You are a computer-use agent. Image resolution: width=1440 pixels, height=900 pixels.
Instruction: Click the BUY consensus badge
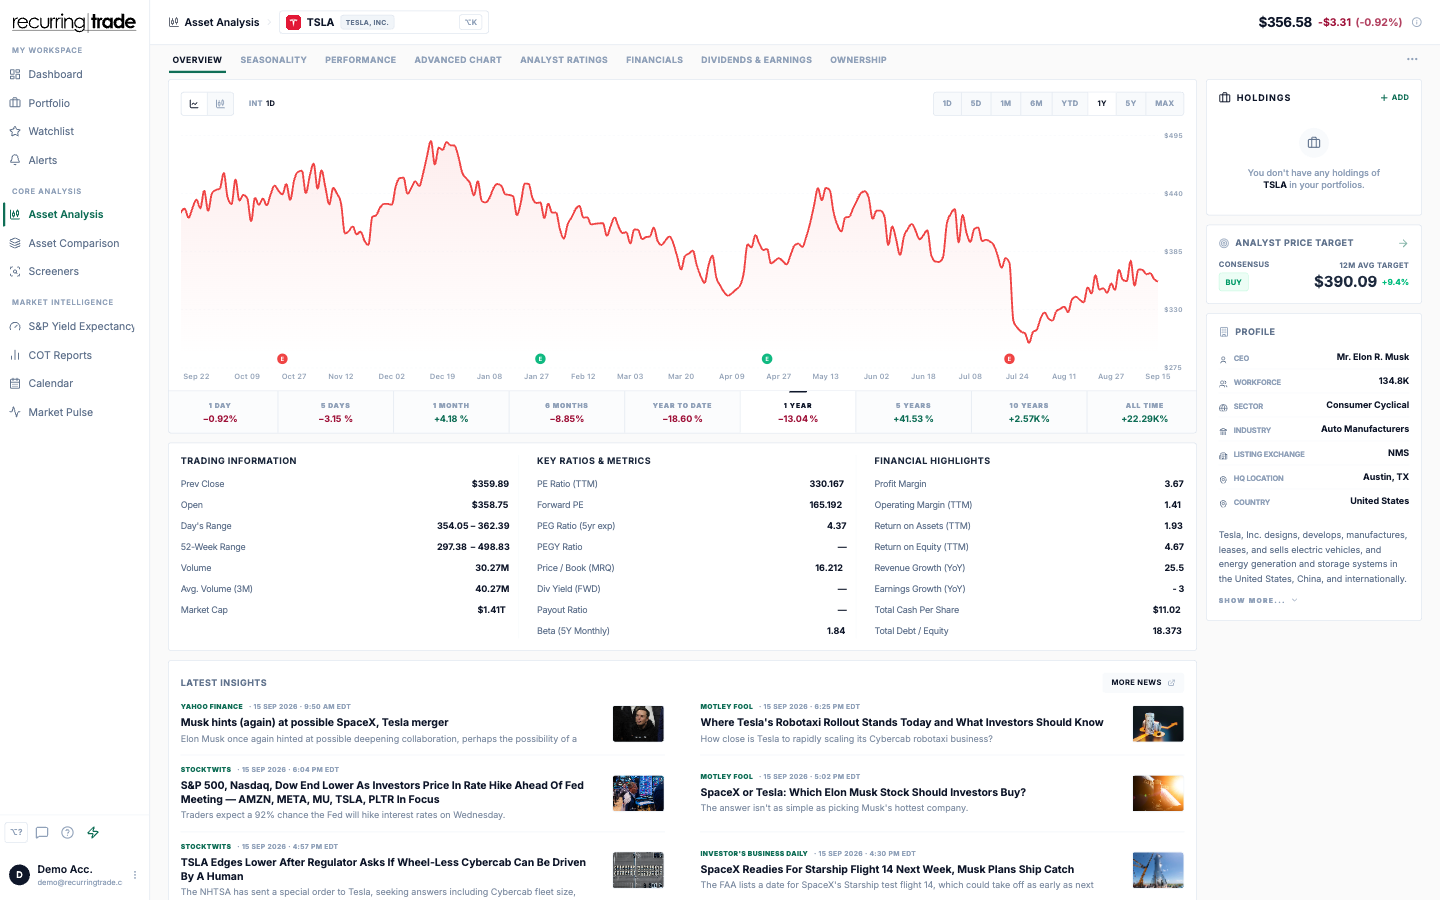click(1234, 282)
